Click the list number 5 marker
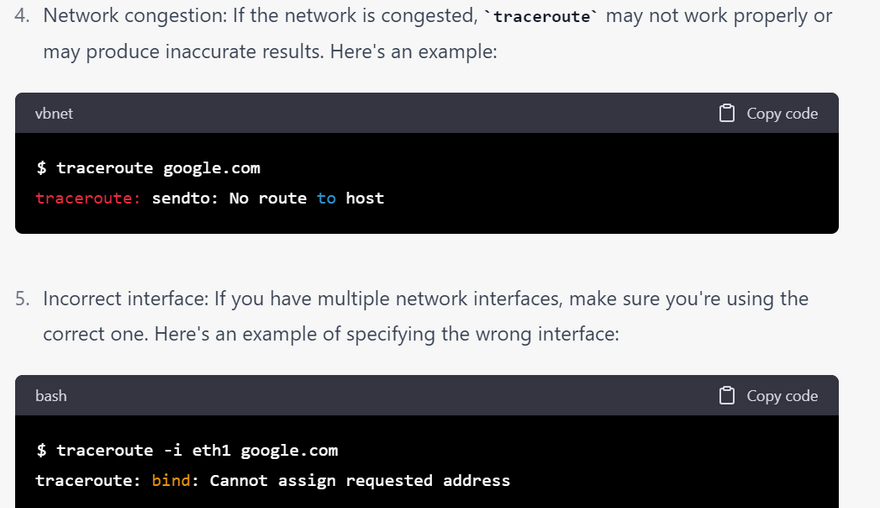The image size is (880, 508). click(24, 298)
